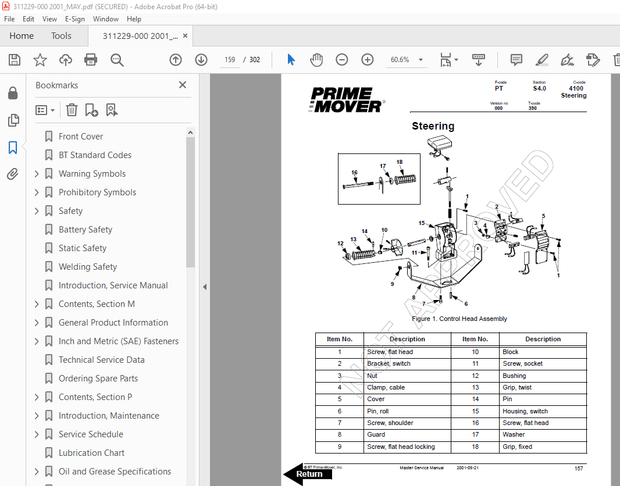Expand Contents, Section P bookmark
620x486 pixels.
pyautogui.click(x=36, y=397)
